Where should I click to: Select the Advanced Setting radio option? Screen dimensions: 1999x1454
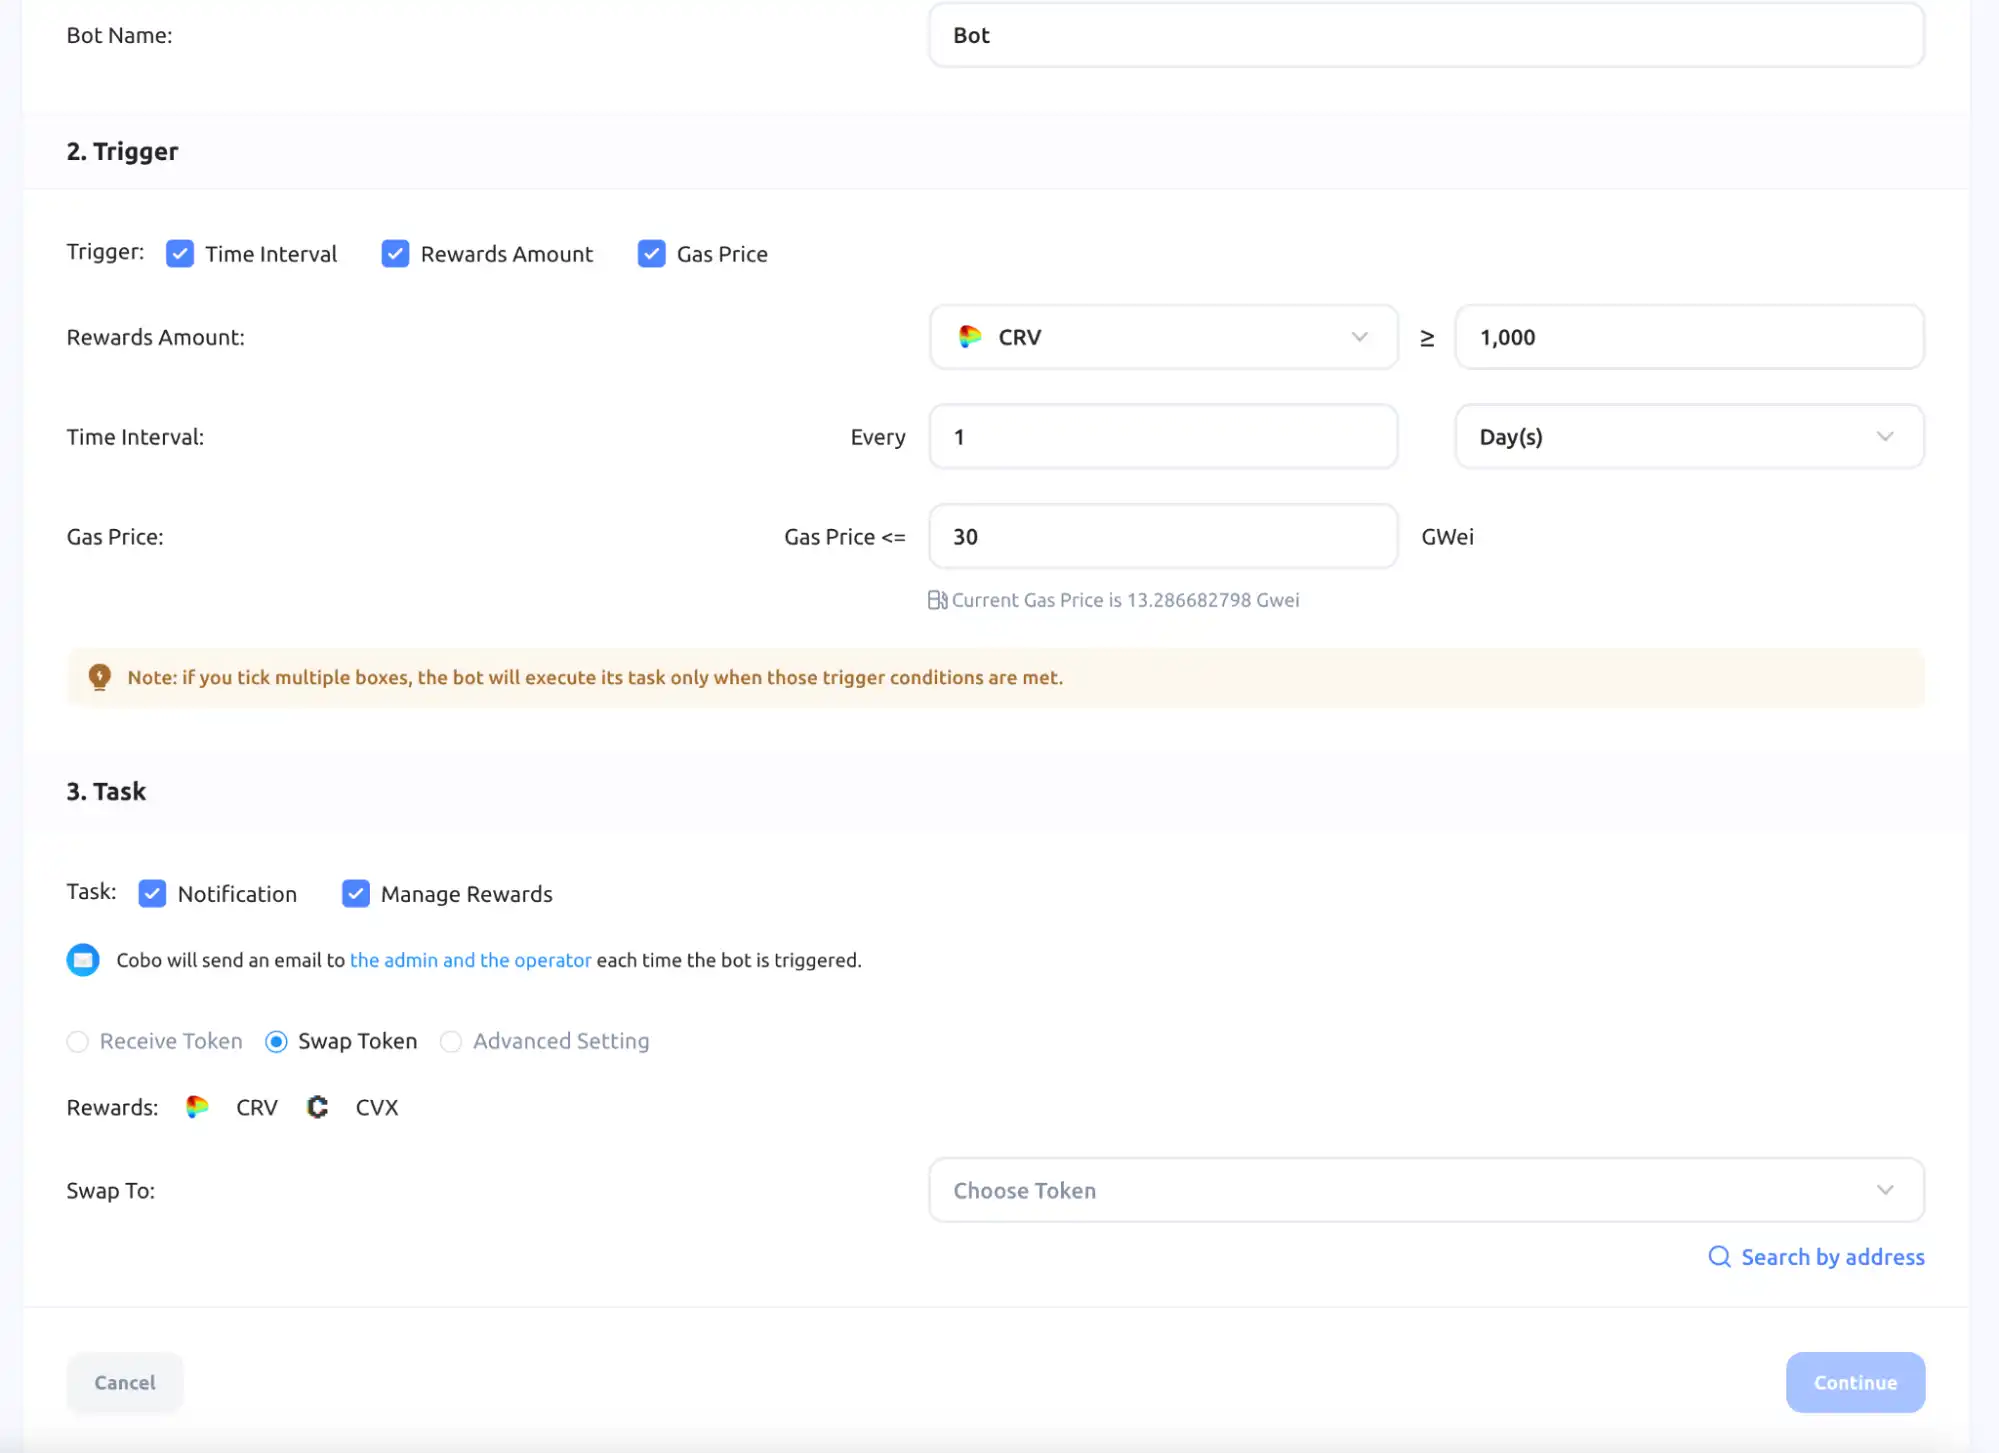coord(451,1042)
